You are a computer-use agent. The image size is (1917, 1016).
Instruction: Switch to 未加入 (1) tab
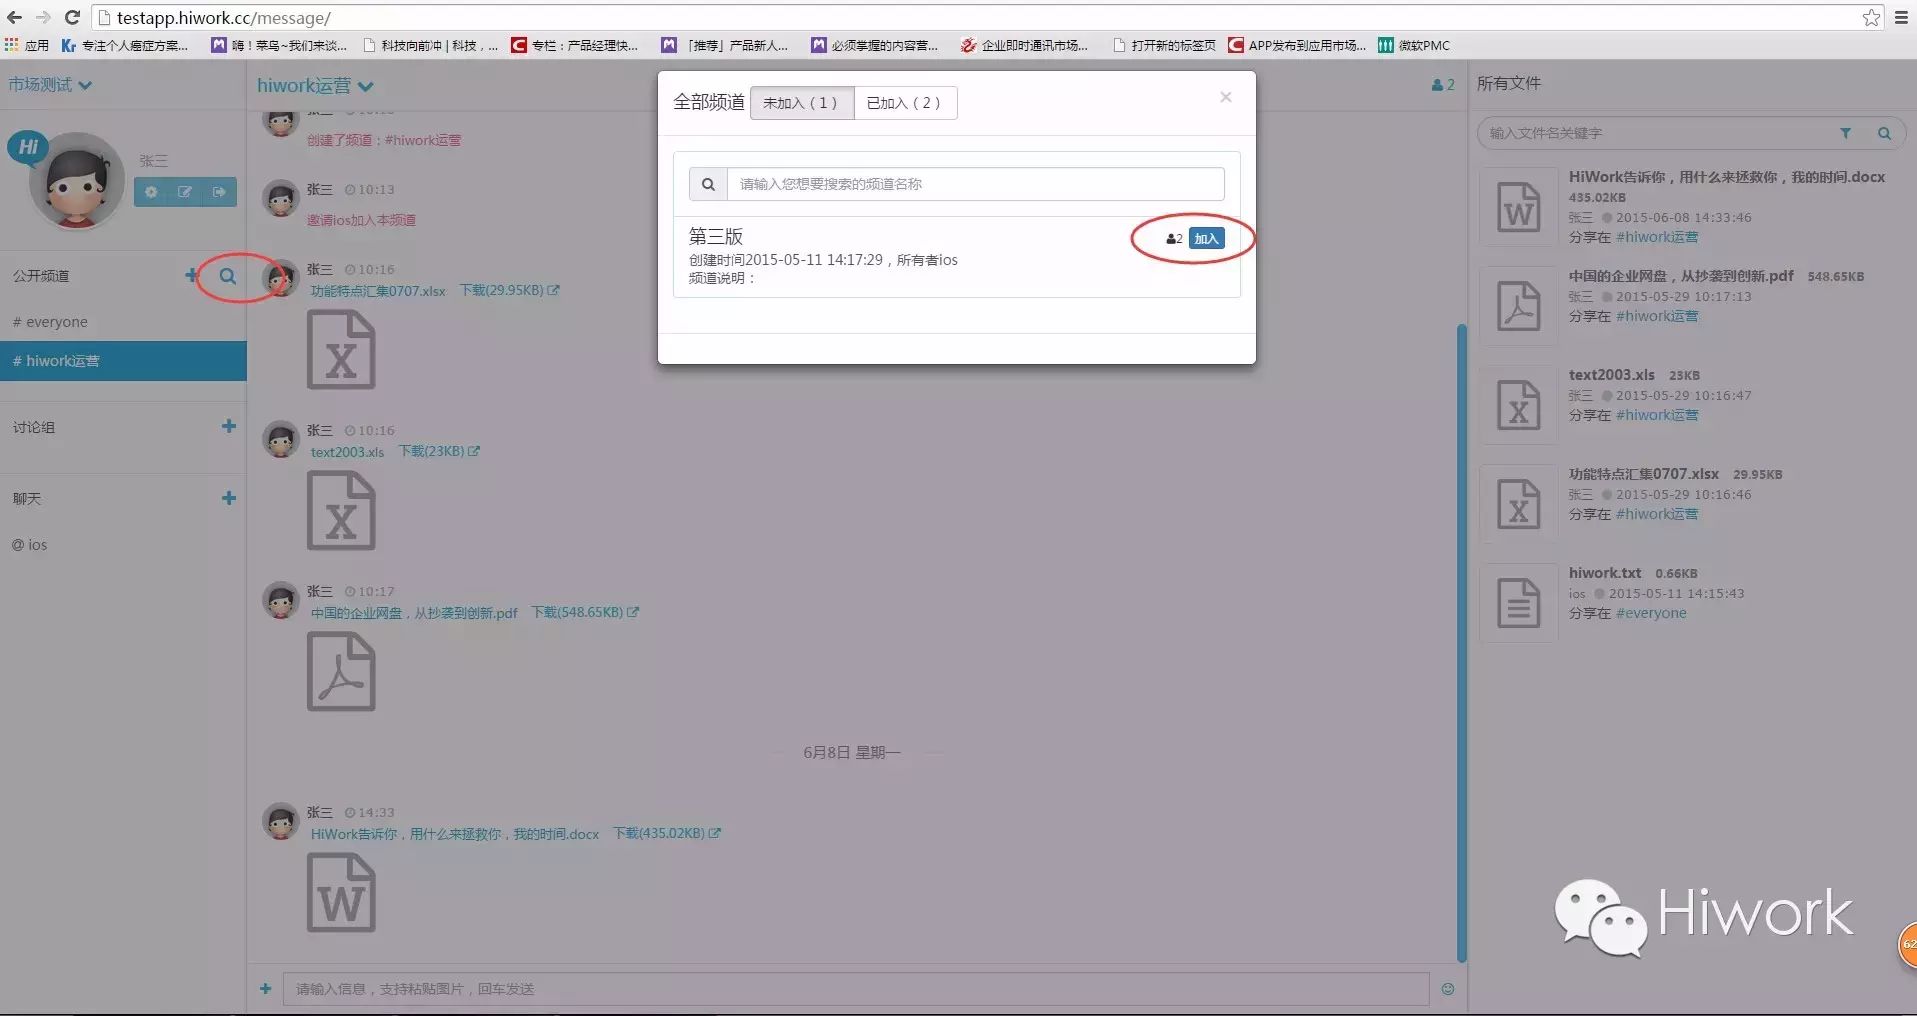[802, 103]
